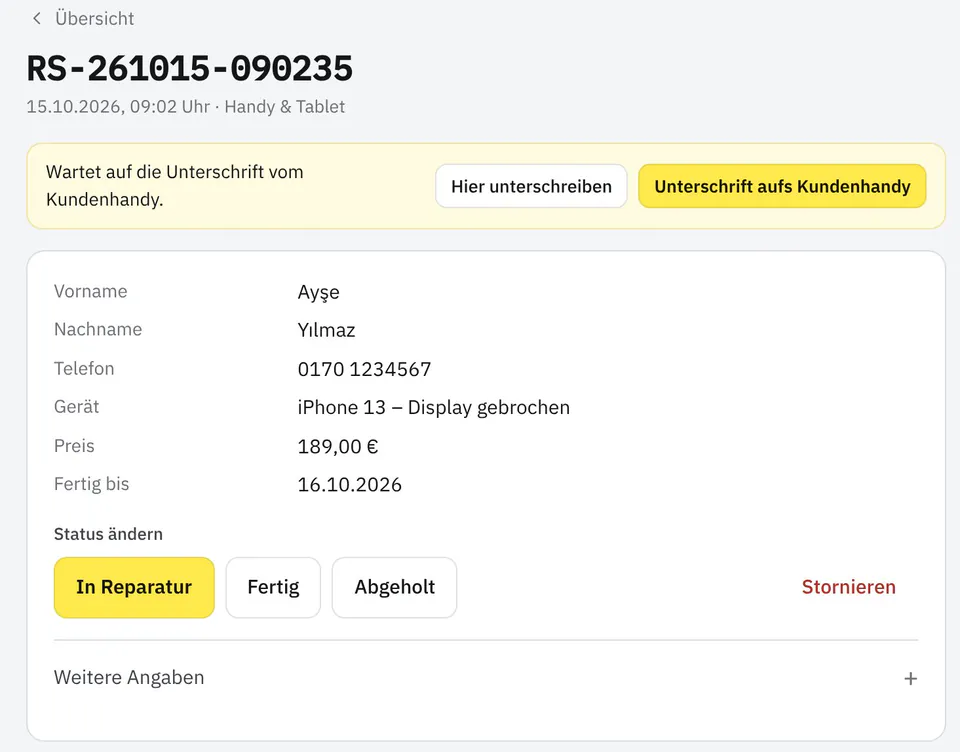
Task: Click the Gerät label
Action: [77, 407]
